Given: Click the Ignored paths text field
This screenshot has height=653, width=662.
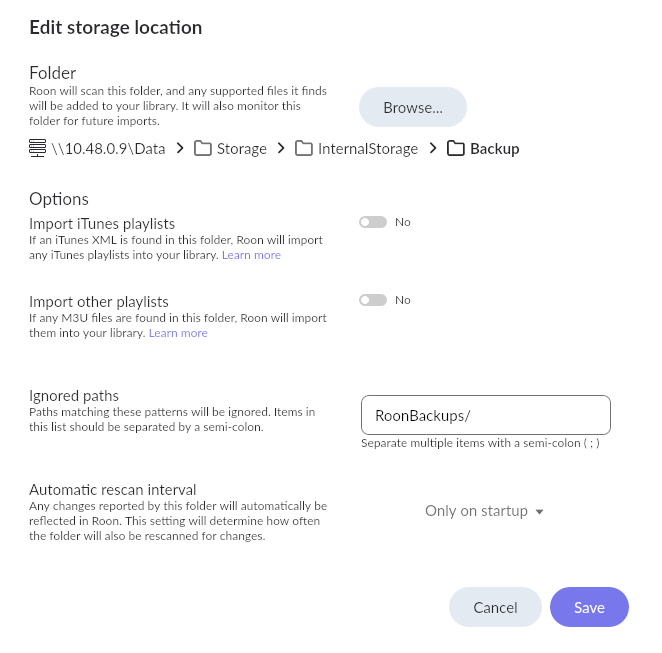Looking at the screenshot, I should tap(485, 415).
